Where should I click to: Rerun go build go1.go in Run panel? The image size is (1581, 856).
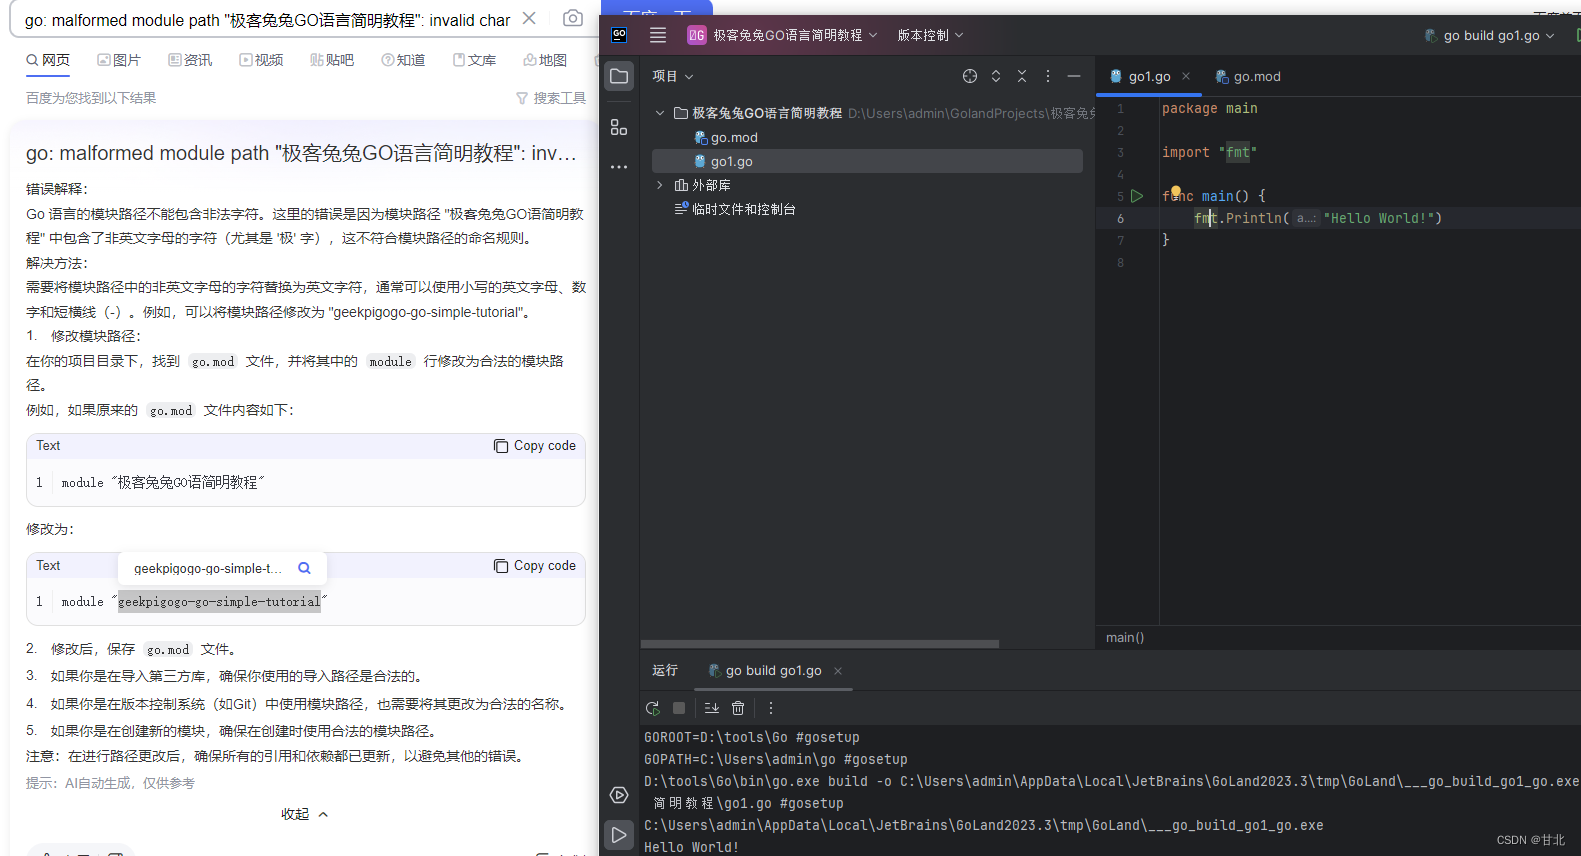(653, 708)
